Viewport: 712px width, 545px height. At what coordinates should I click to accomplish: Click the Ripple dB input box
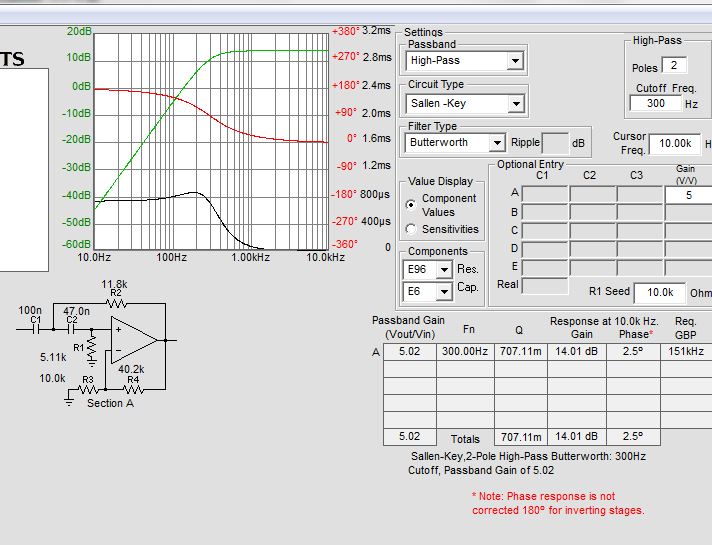point(554,143)
